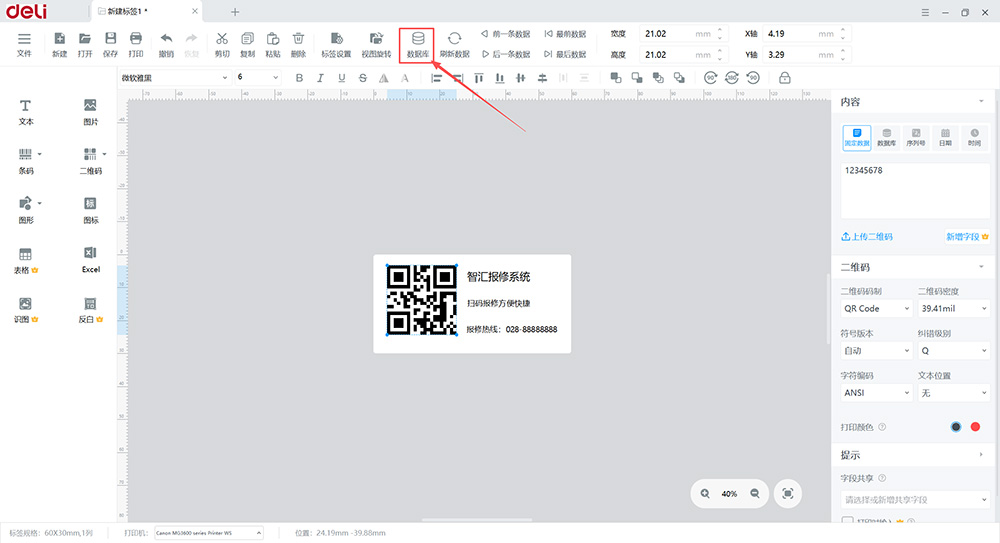Click the 新建 new label icon
This screenshot has width=1000, height=543.
59,45
